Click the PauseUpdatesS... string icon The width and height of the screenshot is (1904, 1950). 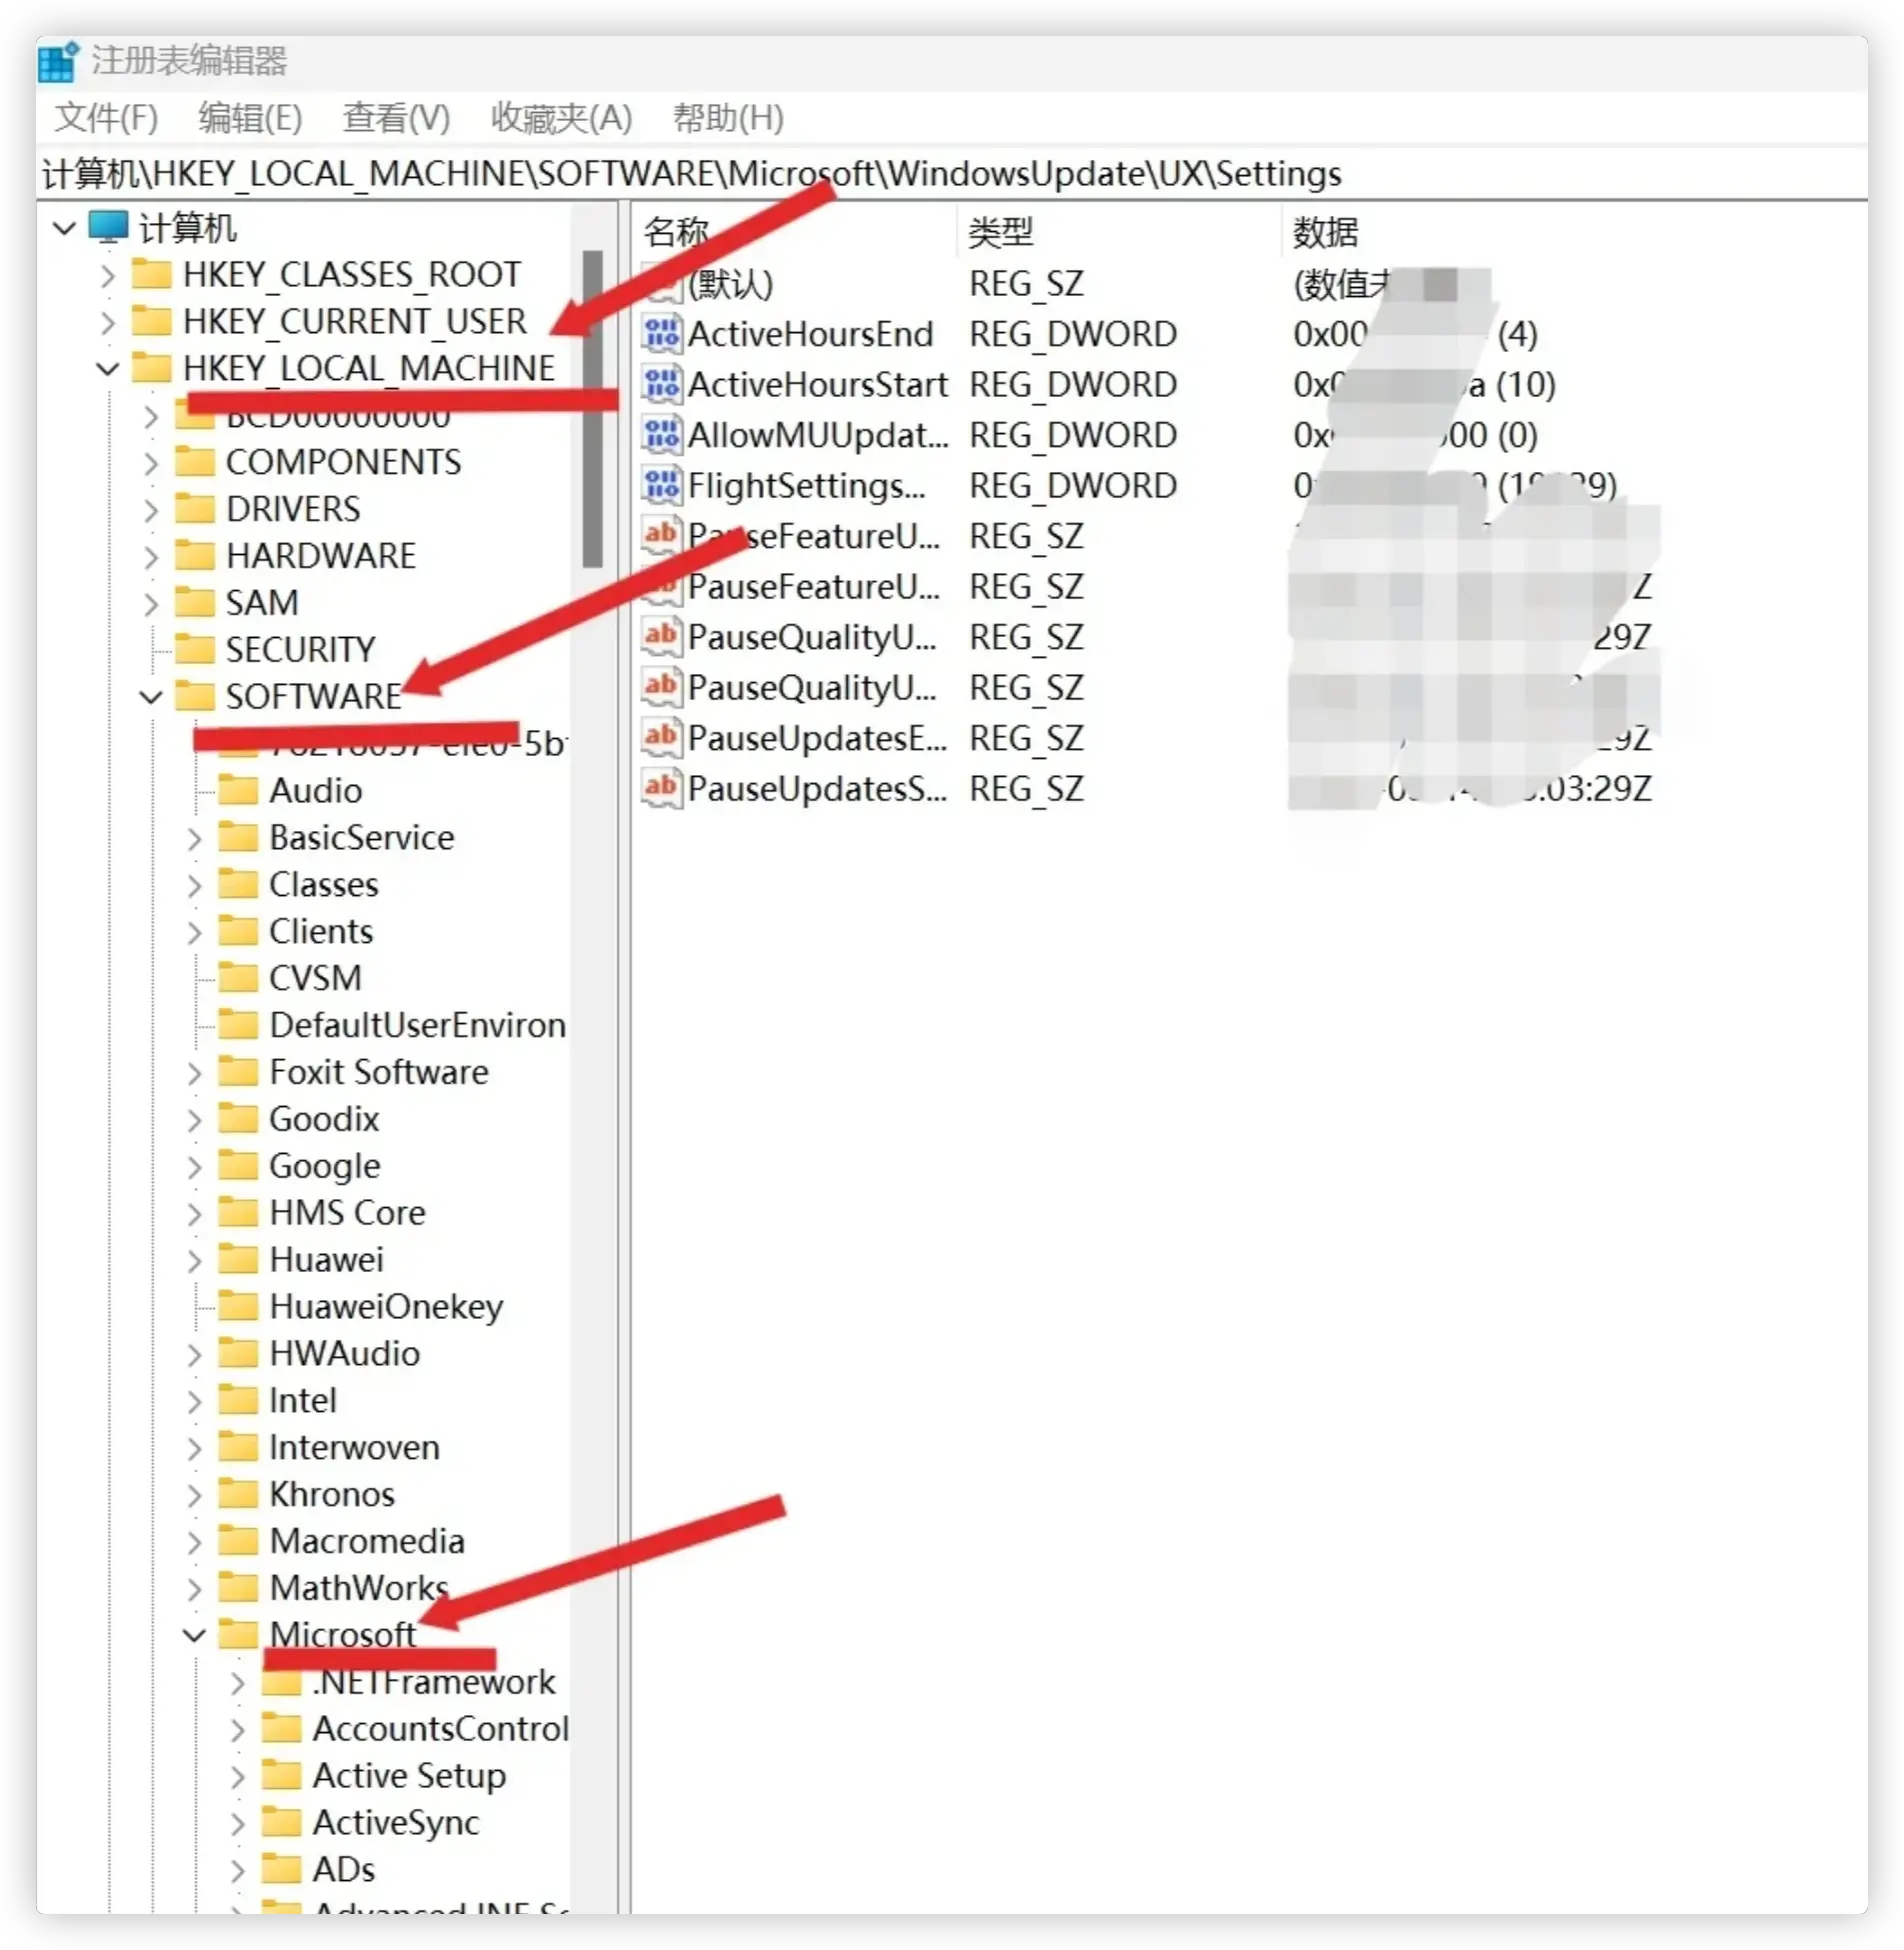click(661, 788)
